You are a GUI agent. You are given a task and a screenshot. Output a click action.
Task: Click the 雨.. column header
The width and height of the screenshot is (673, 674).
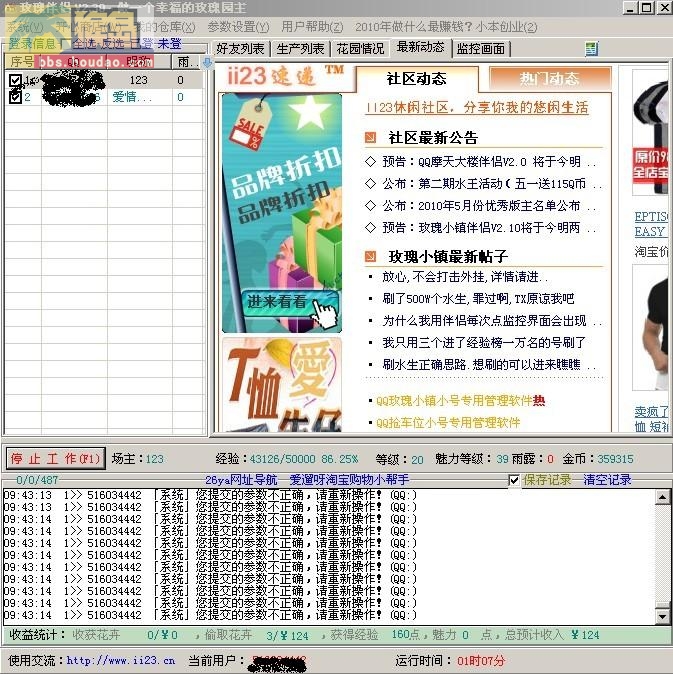pos(187,62)
